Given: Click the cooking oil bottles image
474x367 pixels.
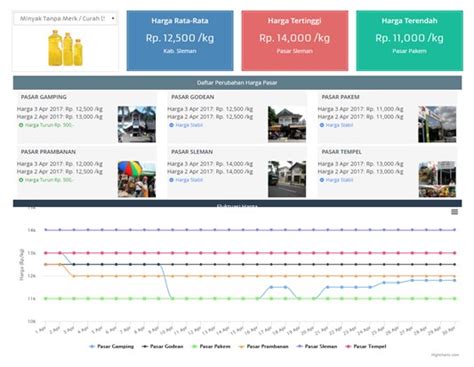Looking at the screenshot, I should coord(65,48).
